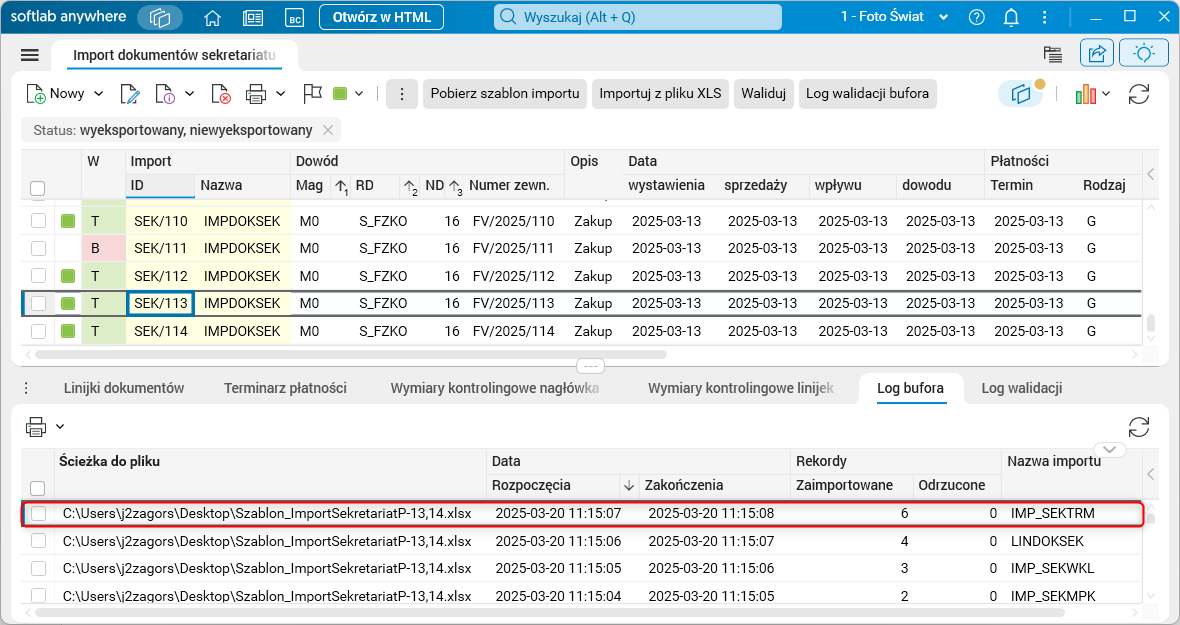This screenshot has width=1180, height=625.
Task: Click the delete document icon
Action: click(220, 94)
